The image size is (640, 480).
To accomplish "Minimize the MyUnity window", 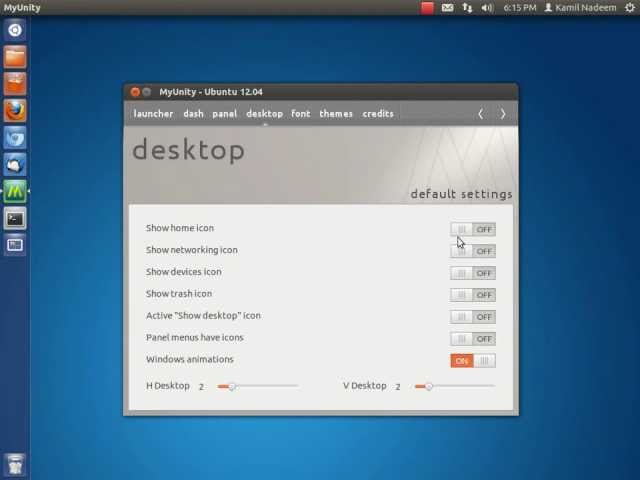I will (147, 92).
